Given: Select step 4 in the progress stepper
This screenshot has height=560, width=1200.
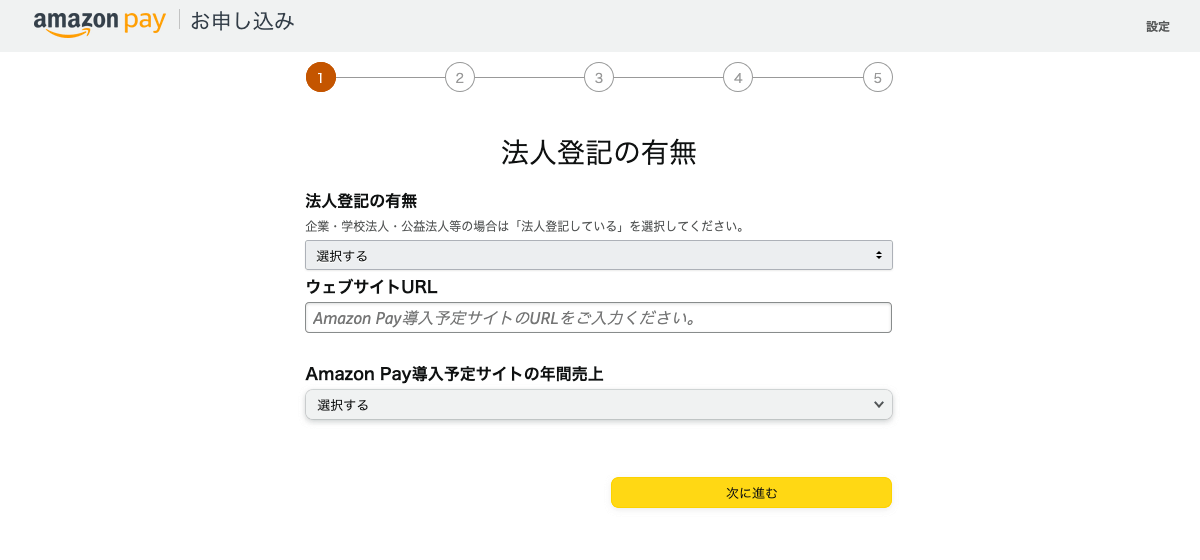Looking at the screenshot, I should point(738,77).
